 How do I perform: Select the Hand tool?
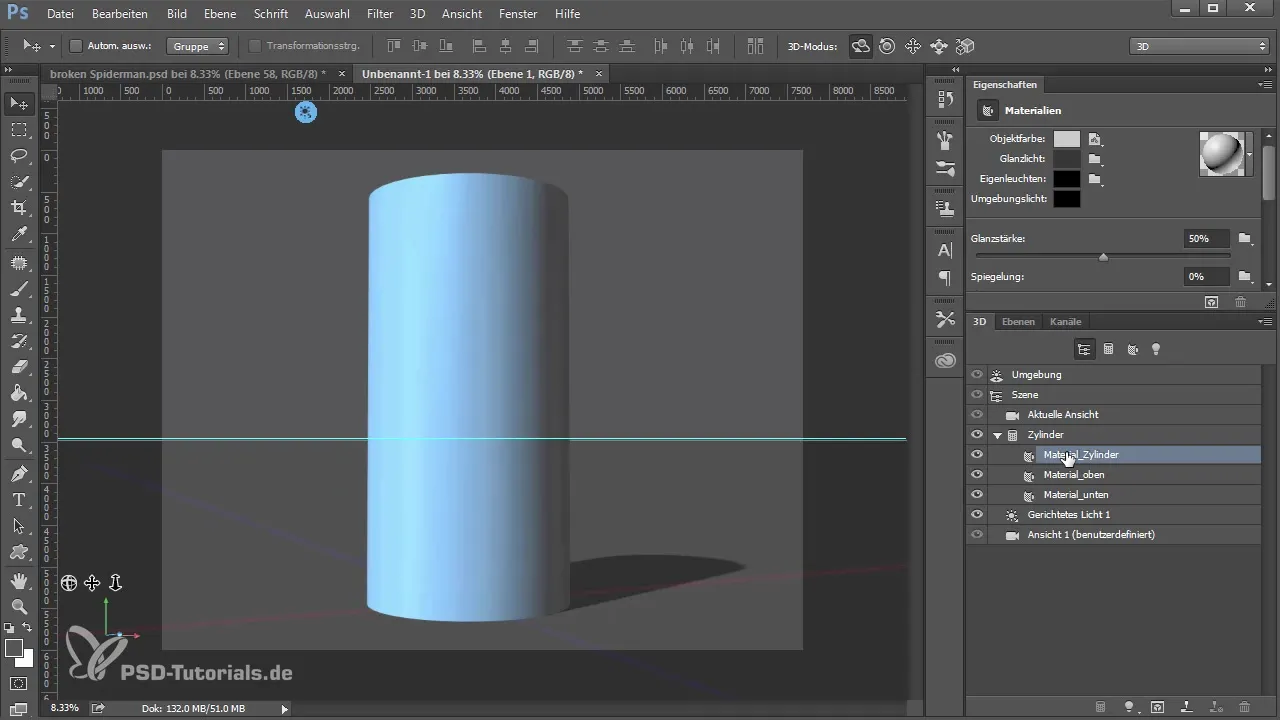[x=18, y=580]
